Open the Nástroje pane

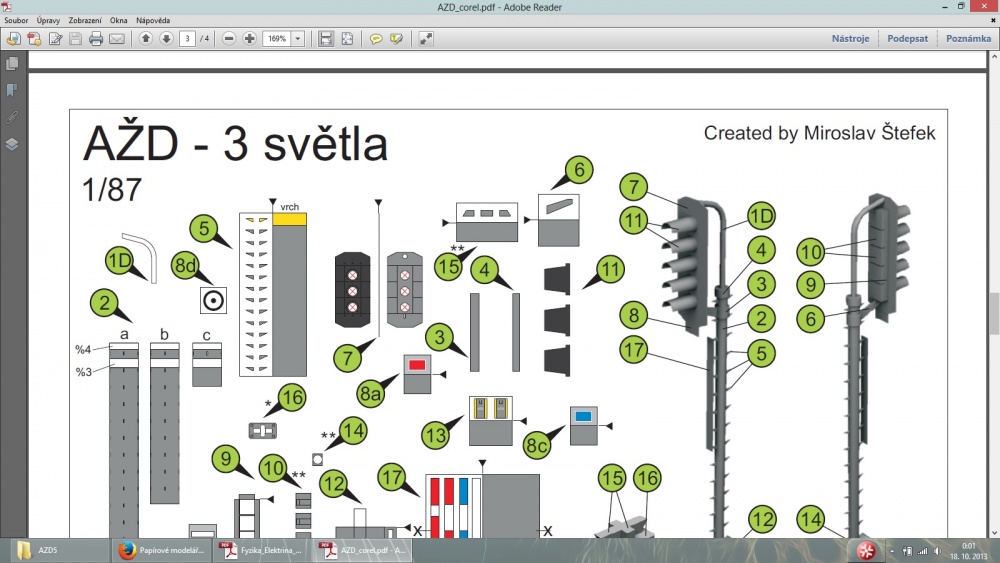pos(850,38)
